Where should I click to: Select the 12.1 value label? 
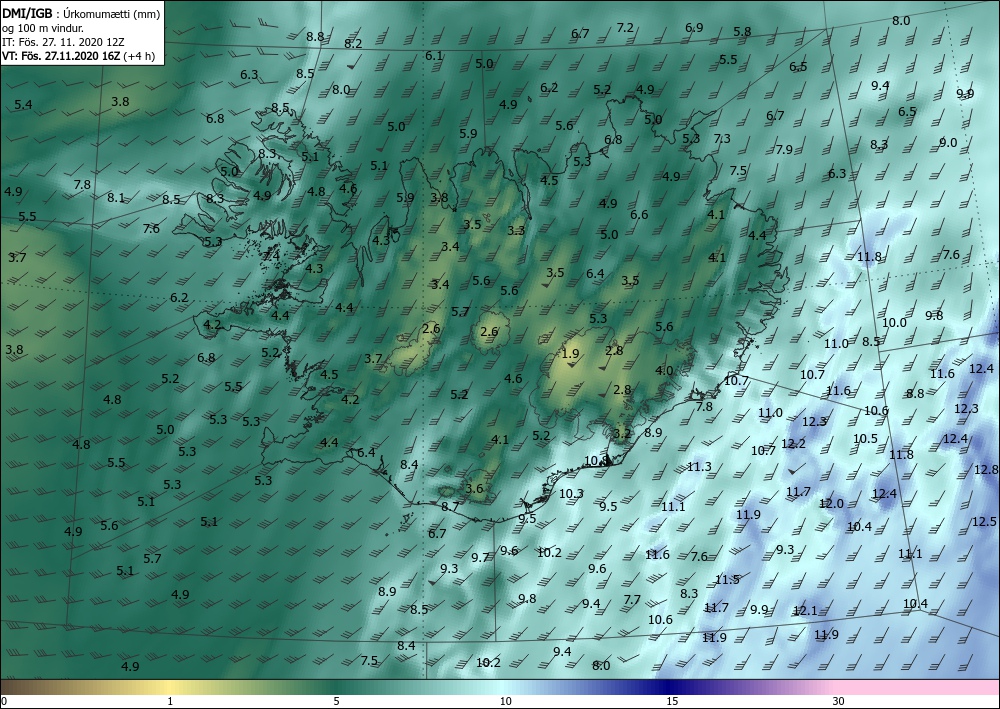[805, 611]
